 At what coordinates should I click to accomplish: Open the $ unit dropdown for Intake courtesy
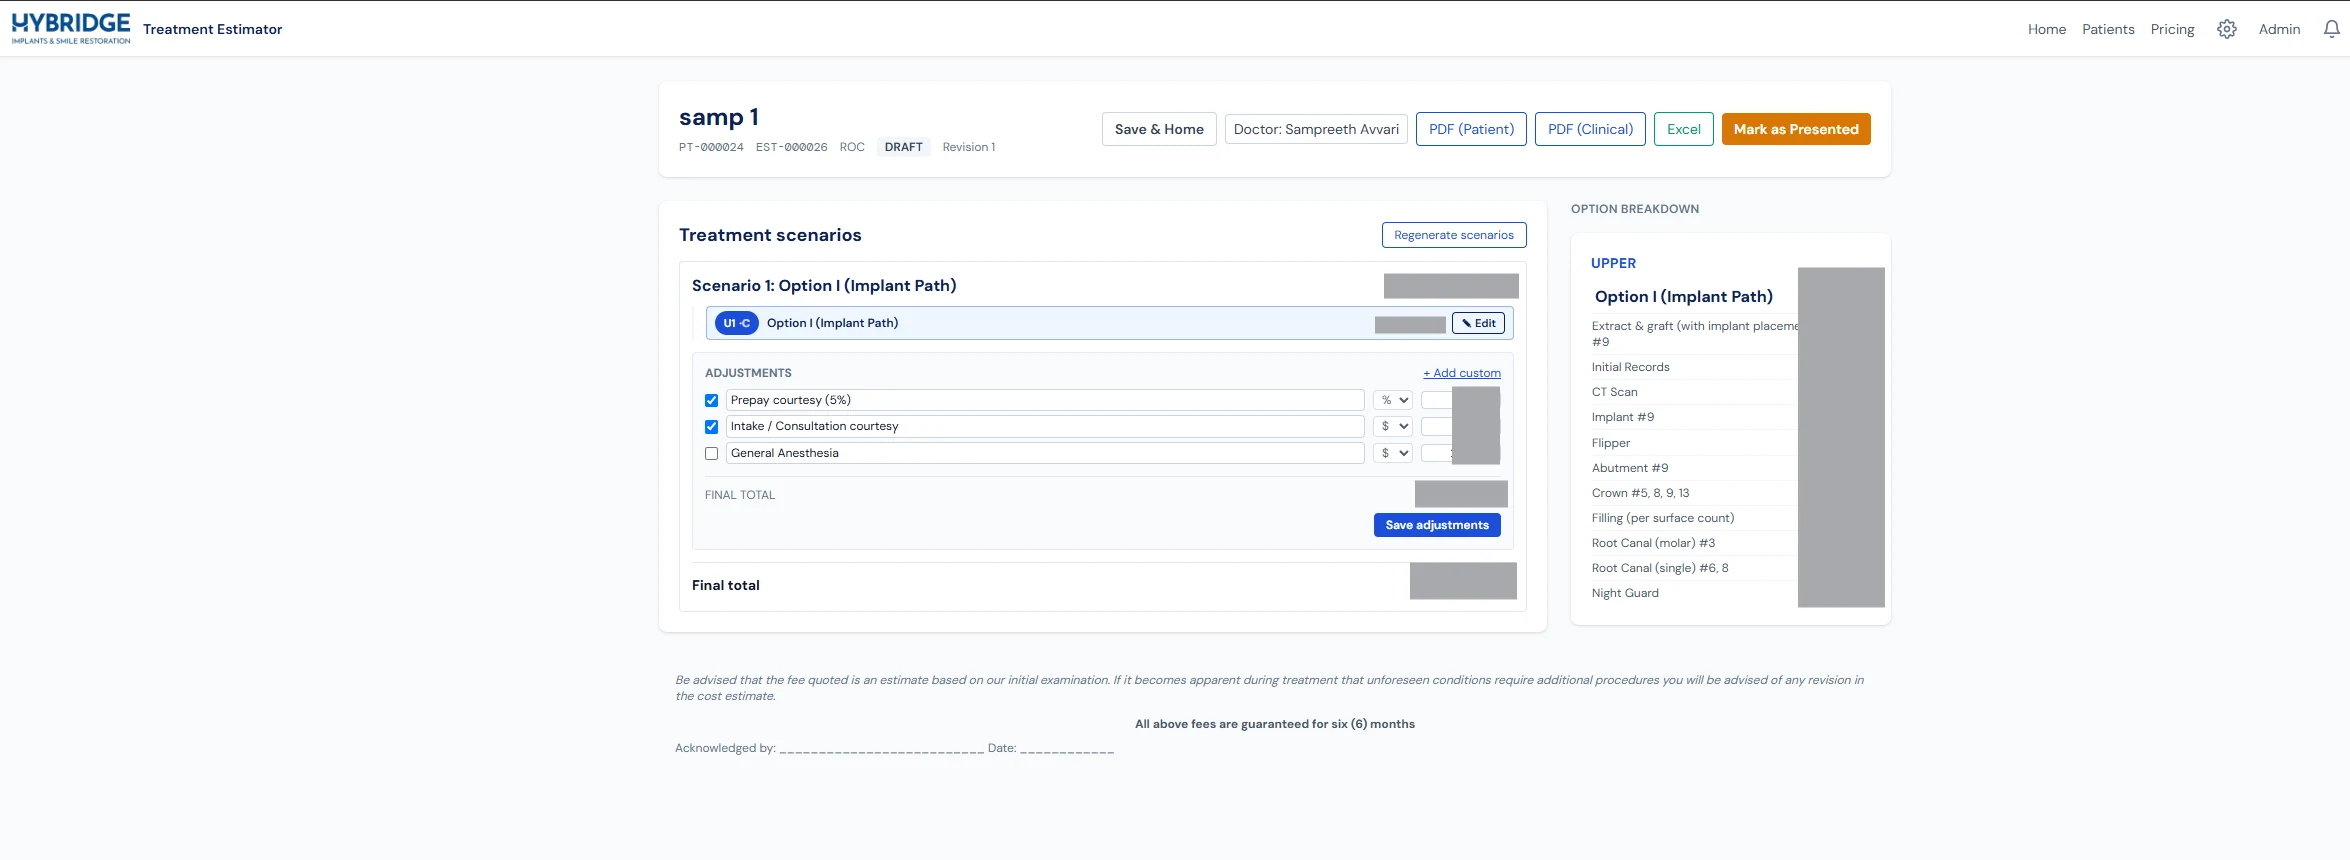point(1393,426)
